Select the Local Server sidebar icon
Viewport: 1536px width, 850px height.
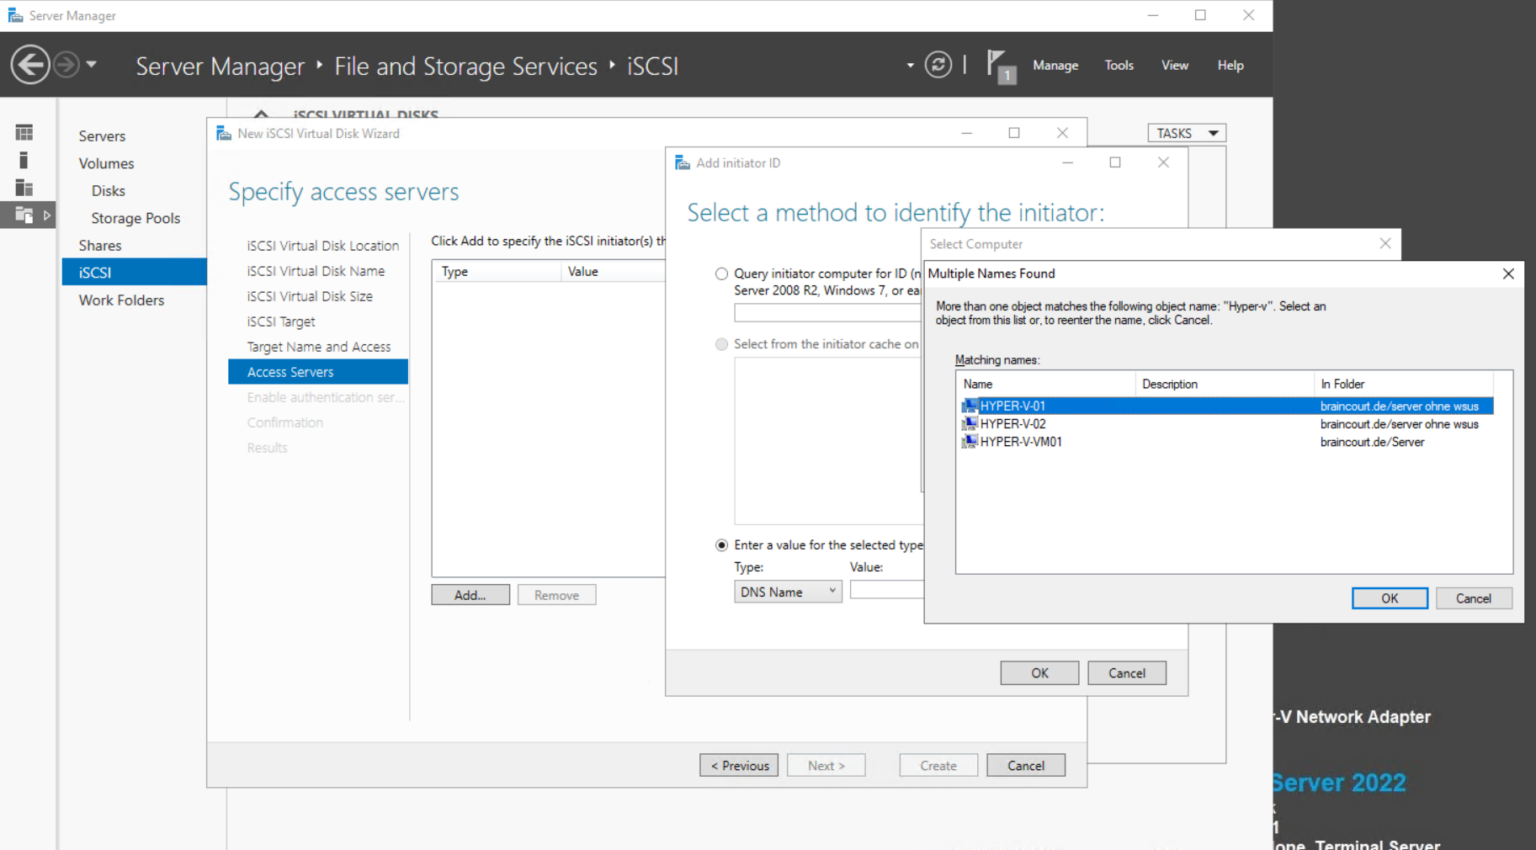(x=24, y=159)
